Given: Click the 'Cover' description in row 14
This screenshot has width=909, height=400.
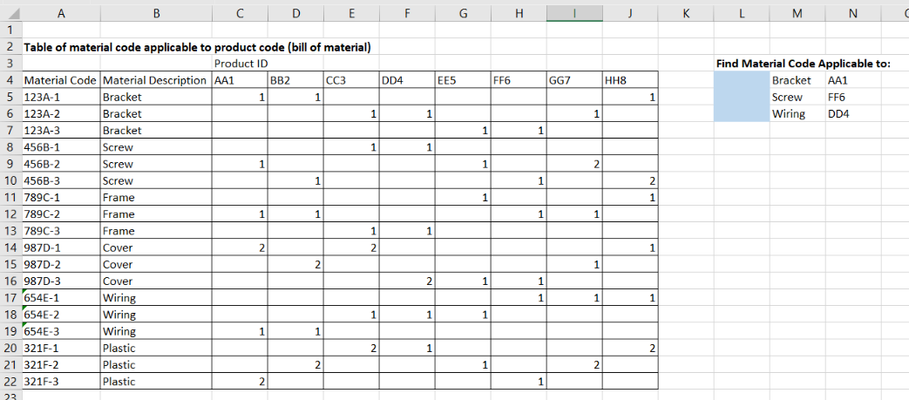Looking at the screenshot, I should (x=156, y=248).
